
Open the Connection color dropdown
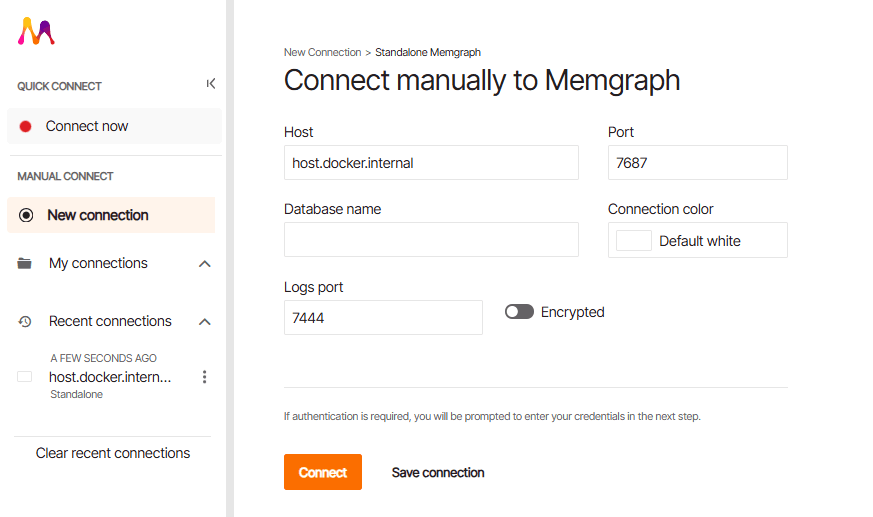click(x=698, y=240)
